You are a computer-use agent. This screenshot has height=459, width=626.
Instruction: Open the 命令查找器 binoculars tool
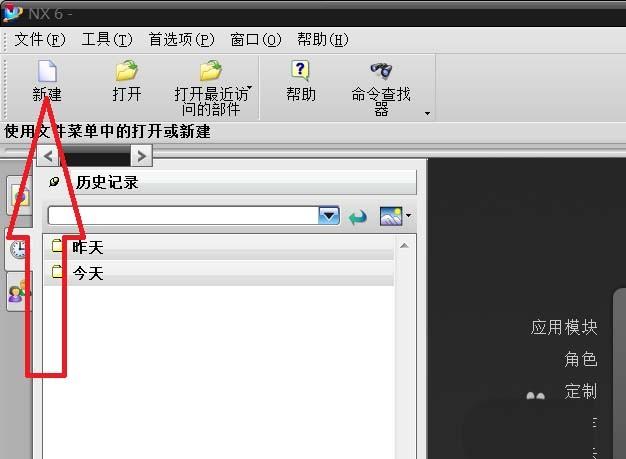tap(381, 71)
